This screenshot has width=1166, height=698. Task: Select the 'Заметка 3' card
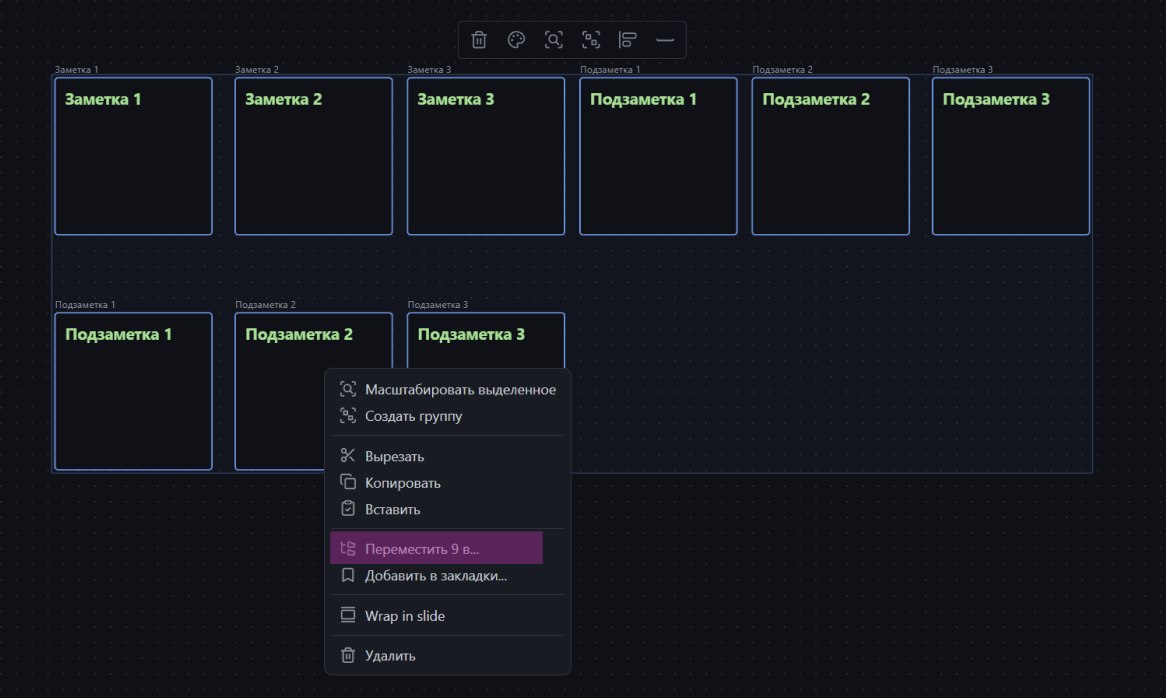[x=485, y=156]
